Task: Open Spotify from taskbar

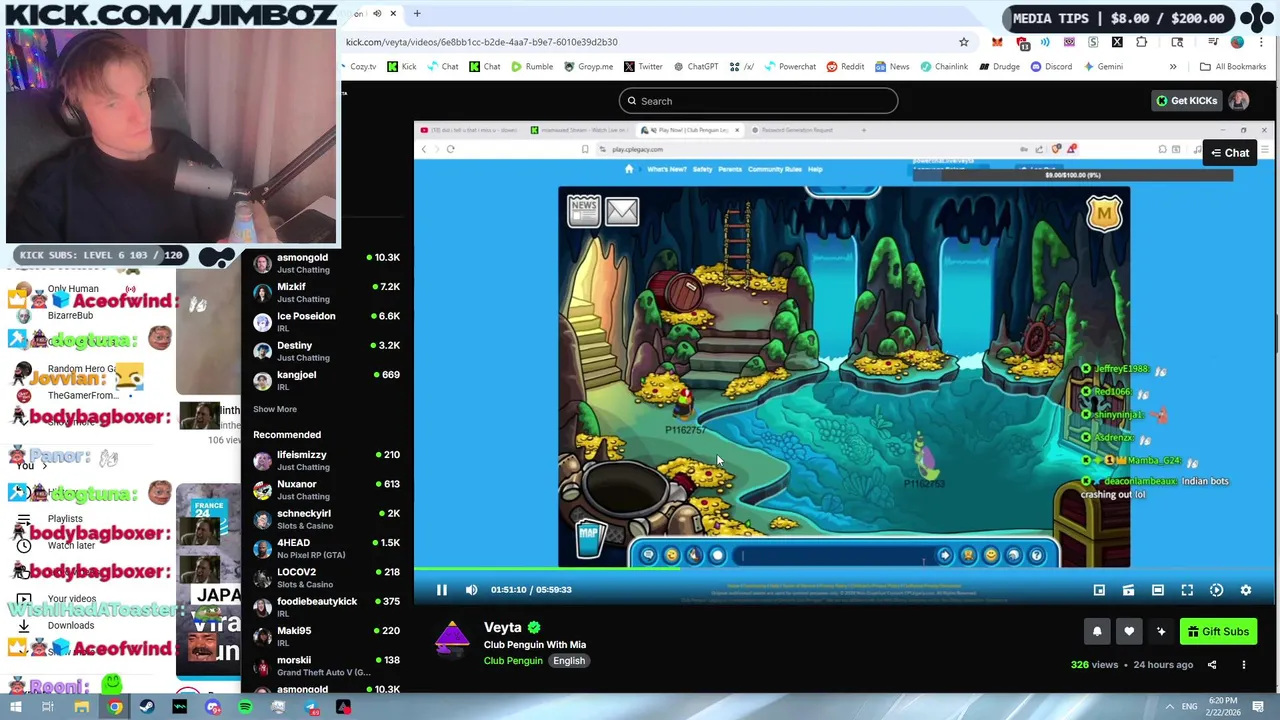Action: click(x=245, y=708)
